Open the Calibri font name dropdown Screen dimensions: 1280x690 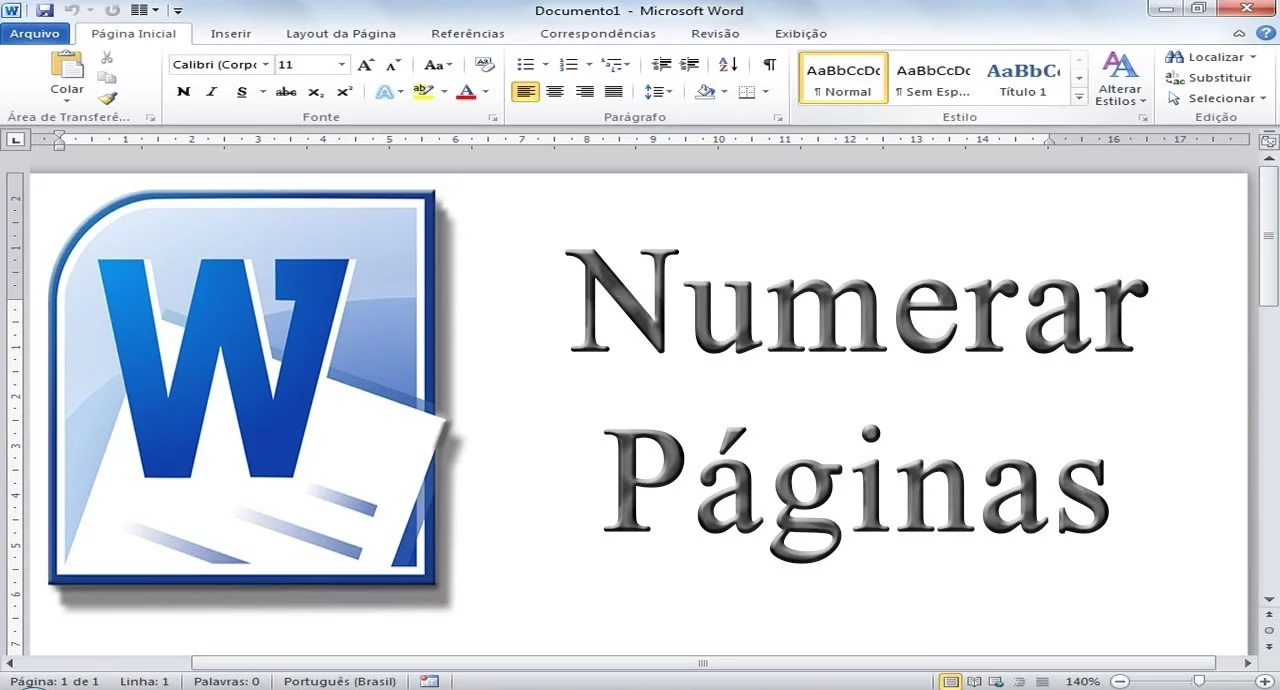pos(265,65)
